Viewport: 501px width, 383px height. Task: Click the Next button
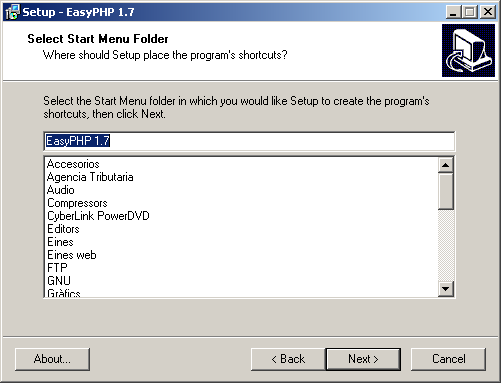[x=363, y=359]
